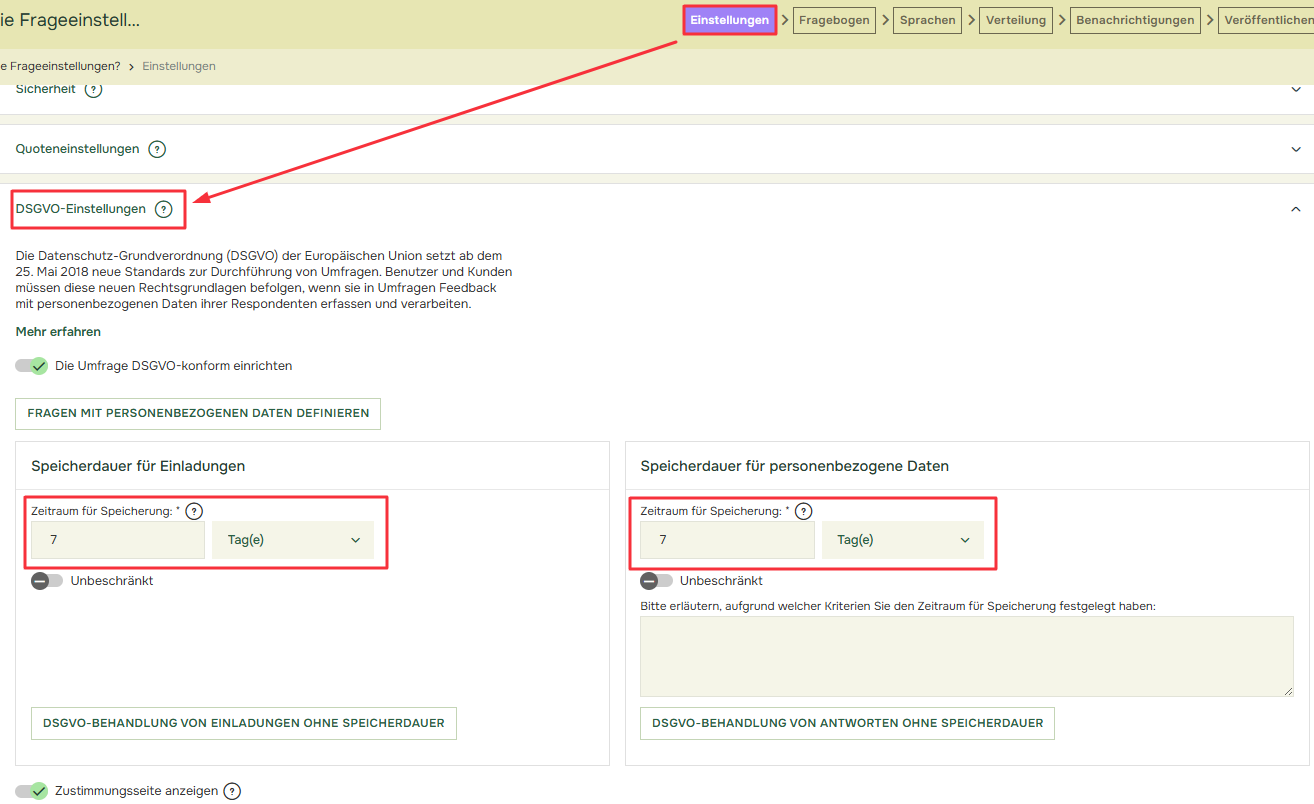Toggle Unbeschränkt for personal data storage
This screenshot has height=804, width=1314.
tap(656, 581)
